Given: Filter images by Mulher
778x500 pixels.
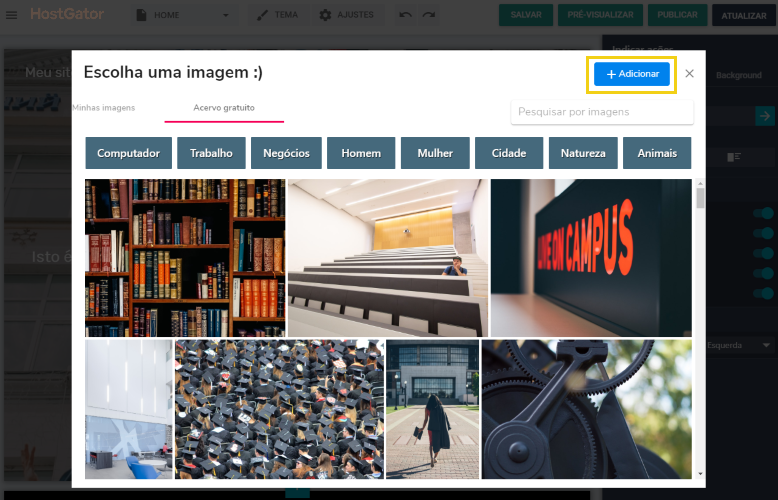Looking at the screenshot, I should [x=435, y=153].
